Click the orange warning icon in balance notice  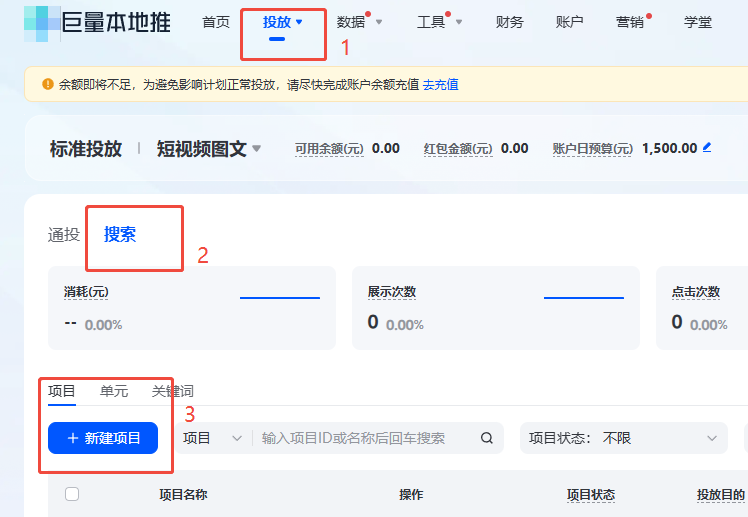point(48,84)
